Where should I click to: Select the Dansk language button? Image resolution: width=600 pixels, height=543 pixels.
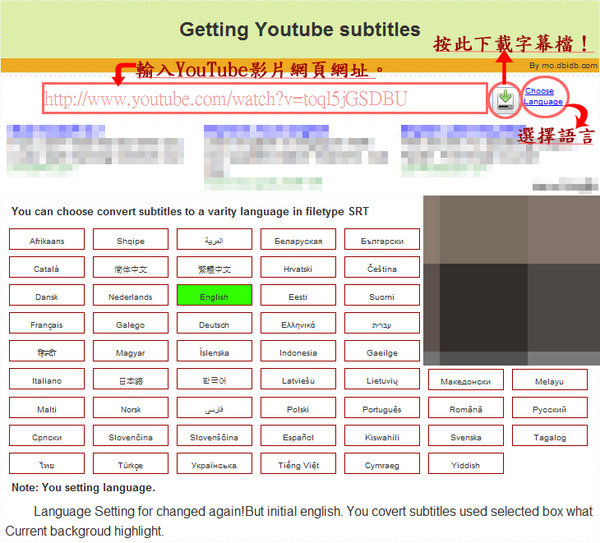click(47, 295)
